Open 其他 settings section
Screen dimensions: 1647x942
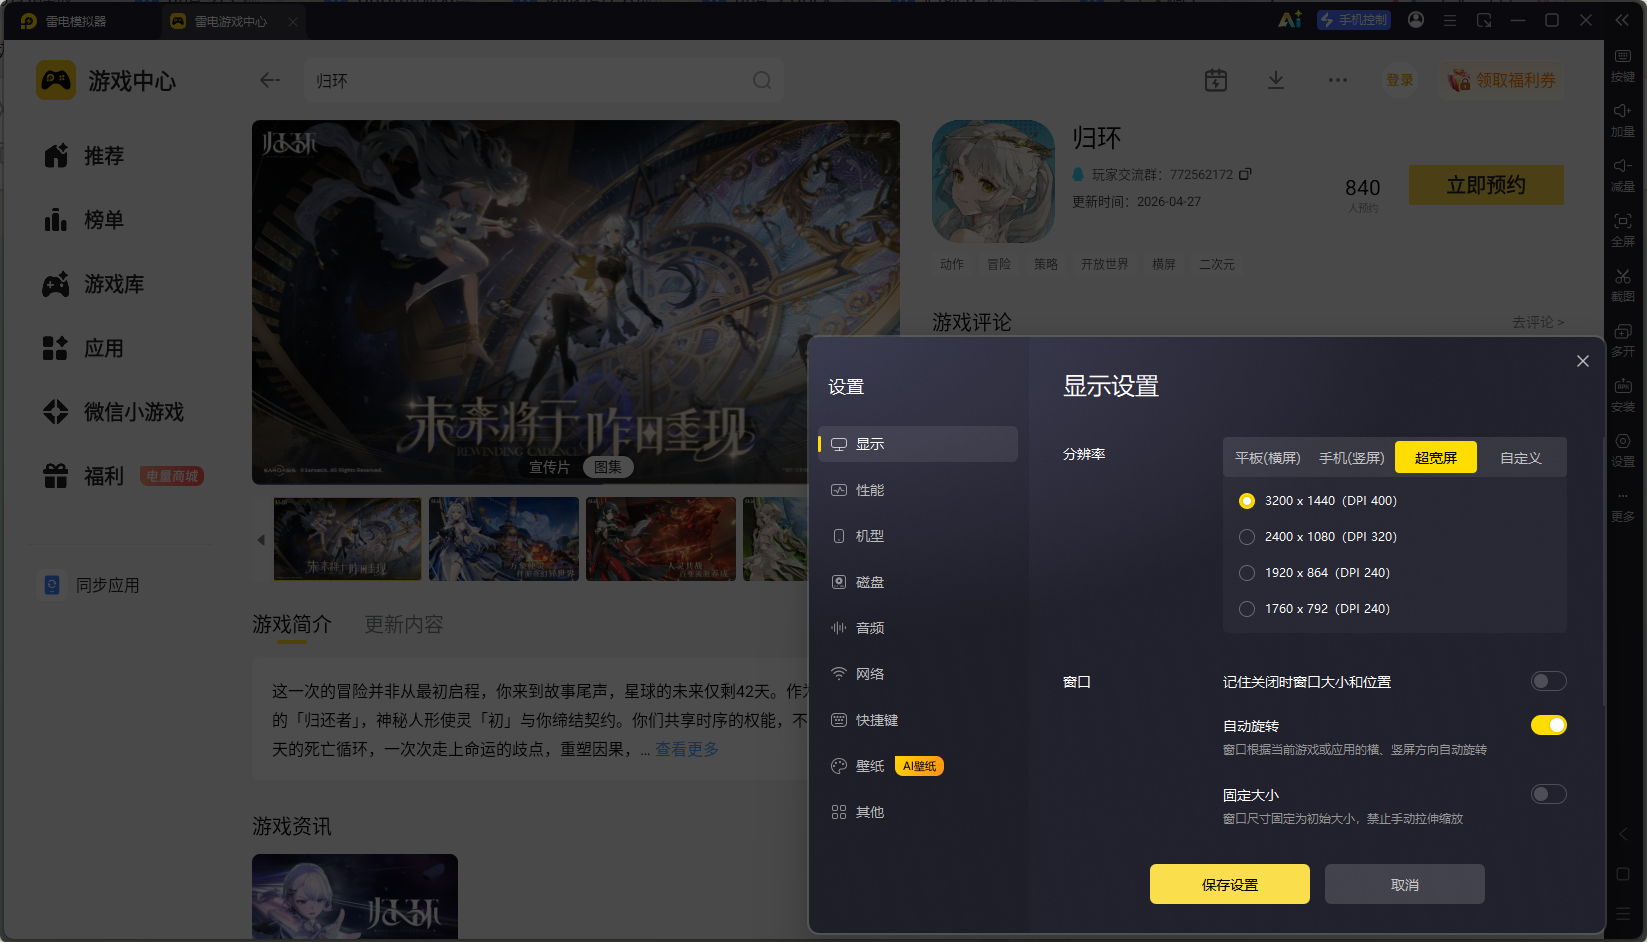click(x=918, y=812)
